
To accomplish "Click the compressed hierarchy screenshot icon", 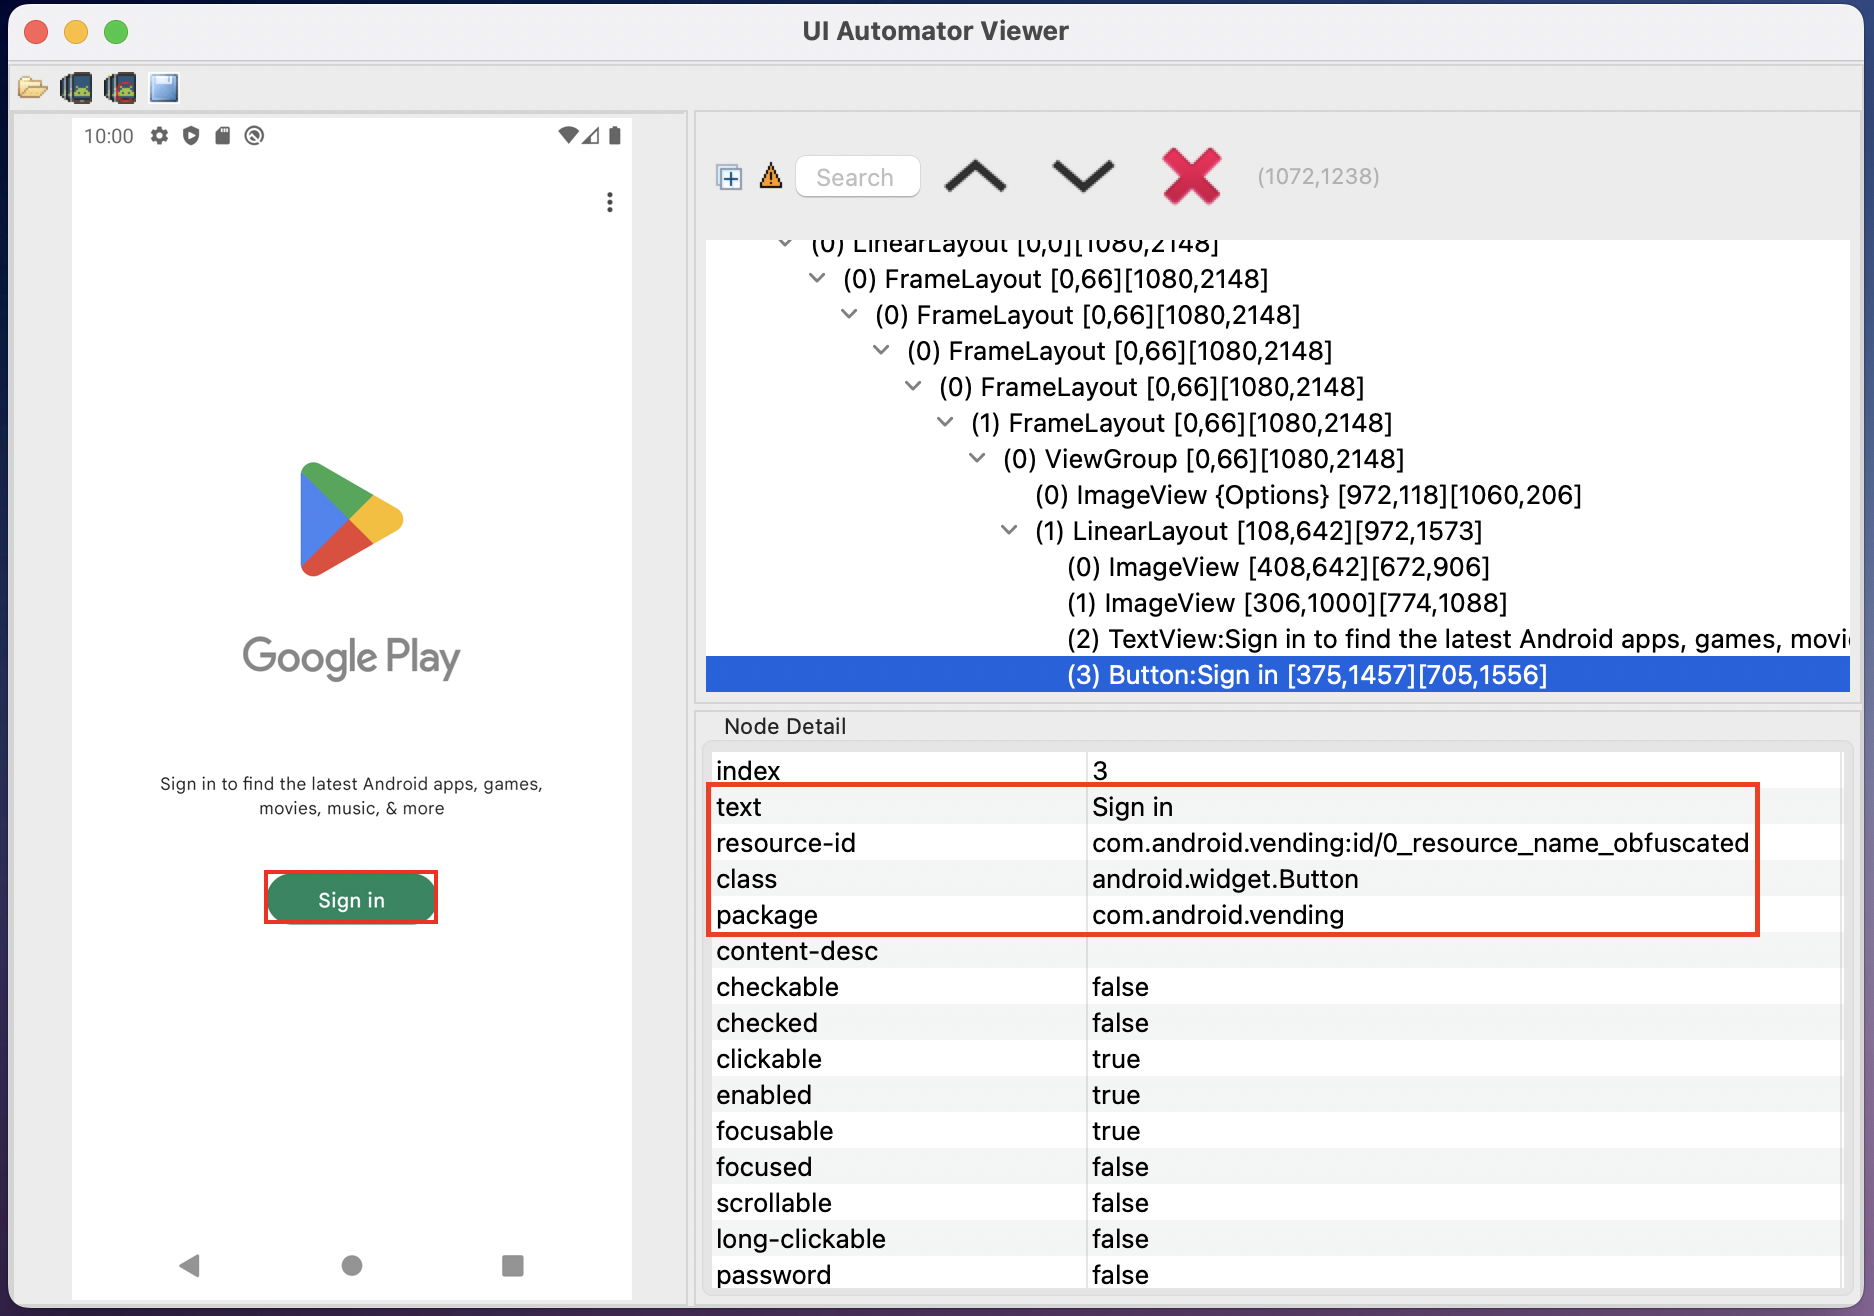I will [120, 88].
